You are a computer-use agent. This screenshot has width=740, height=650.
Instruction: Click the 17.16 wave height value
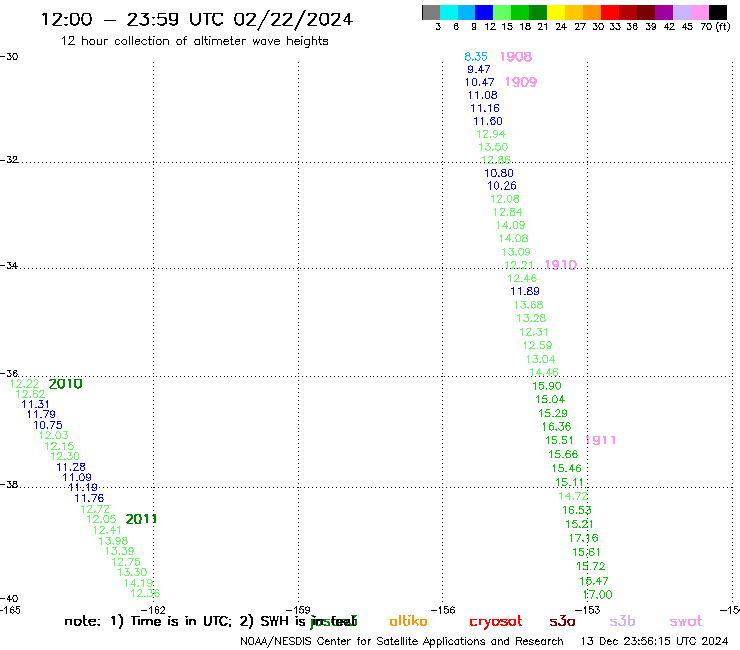[583, 538]
